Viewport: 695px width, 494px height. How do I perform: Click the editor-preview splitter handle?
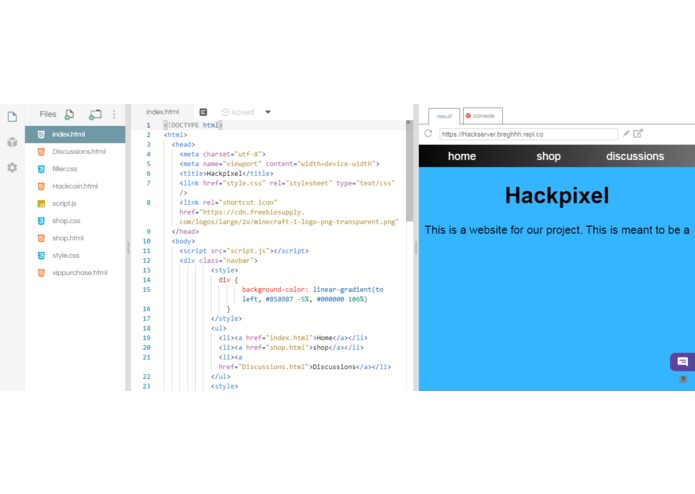point(416,248)
